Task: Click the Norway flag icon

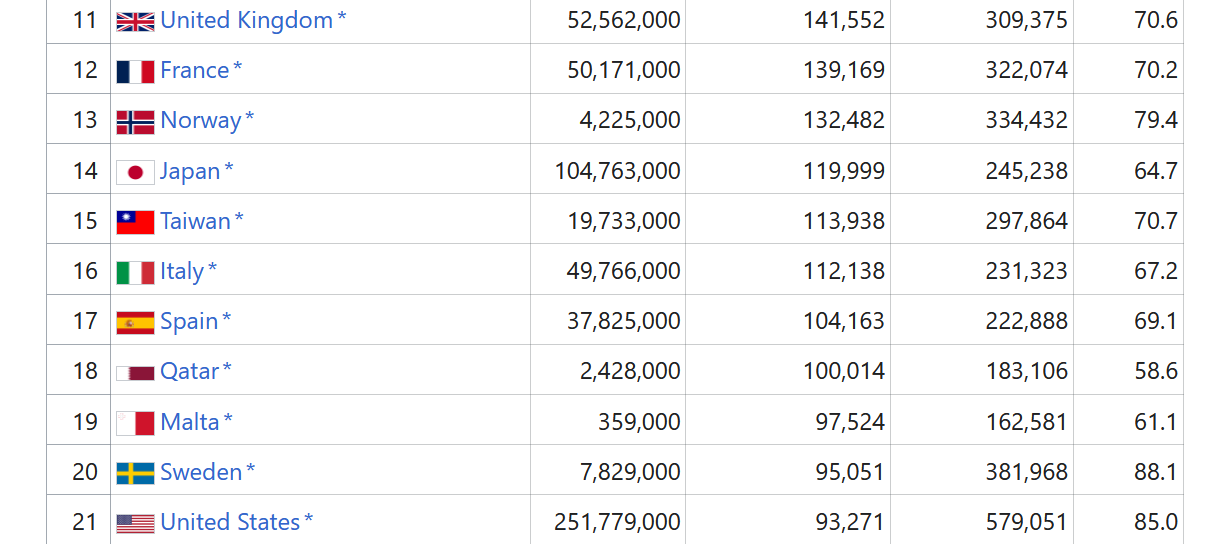Action: point(135,122)
